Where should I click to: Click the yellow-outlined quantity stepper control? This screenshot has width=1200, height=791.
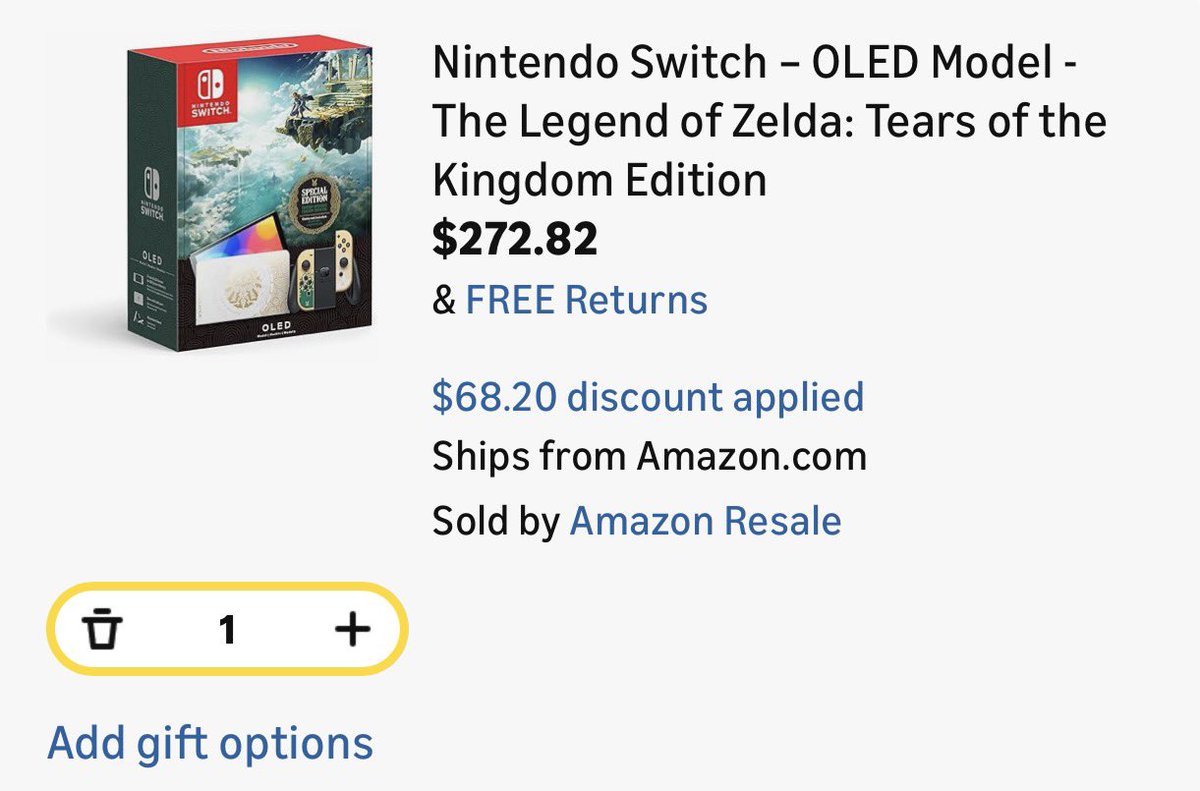227,630
